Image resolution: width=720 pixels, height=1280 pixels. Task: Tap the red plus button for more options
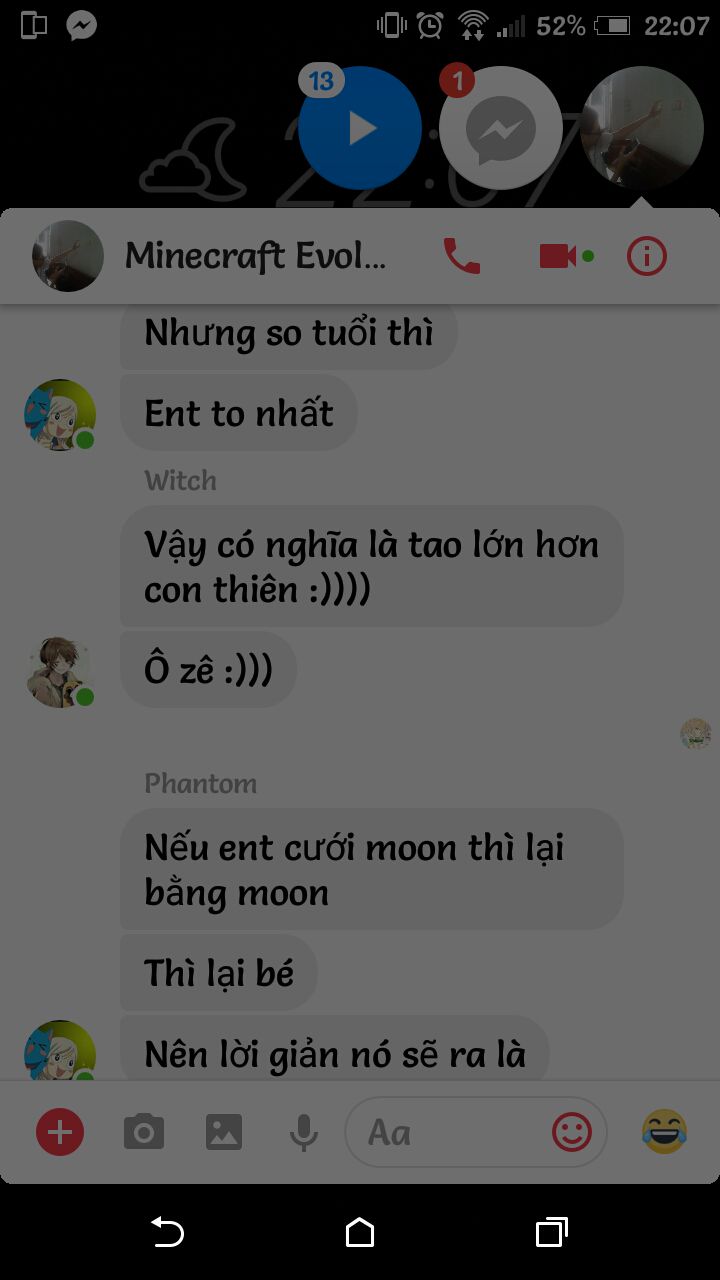(60, 1133)
